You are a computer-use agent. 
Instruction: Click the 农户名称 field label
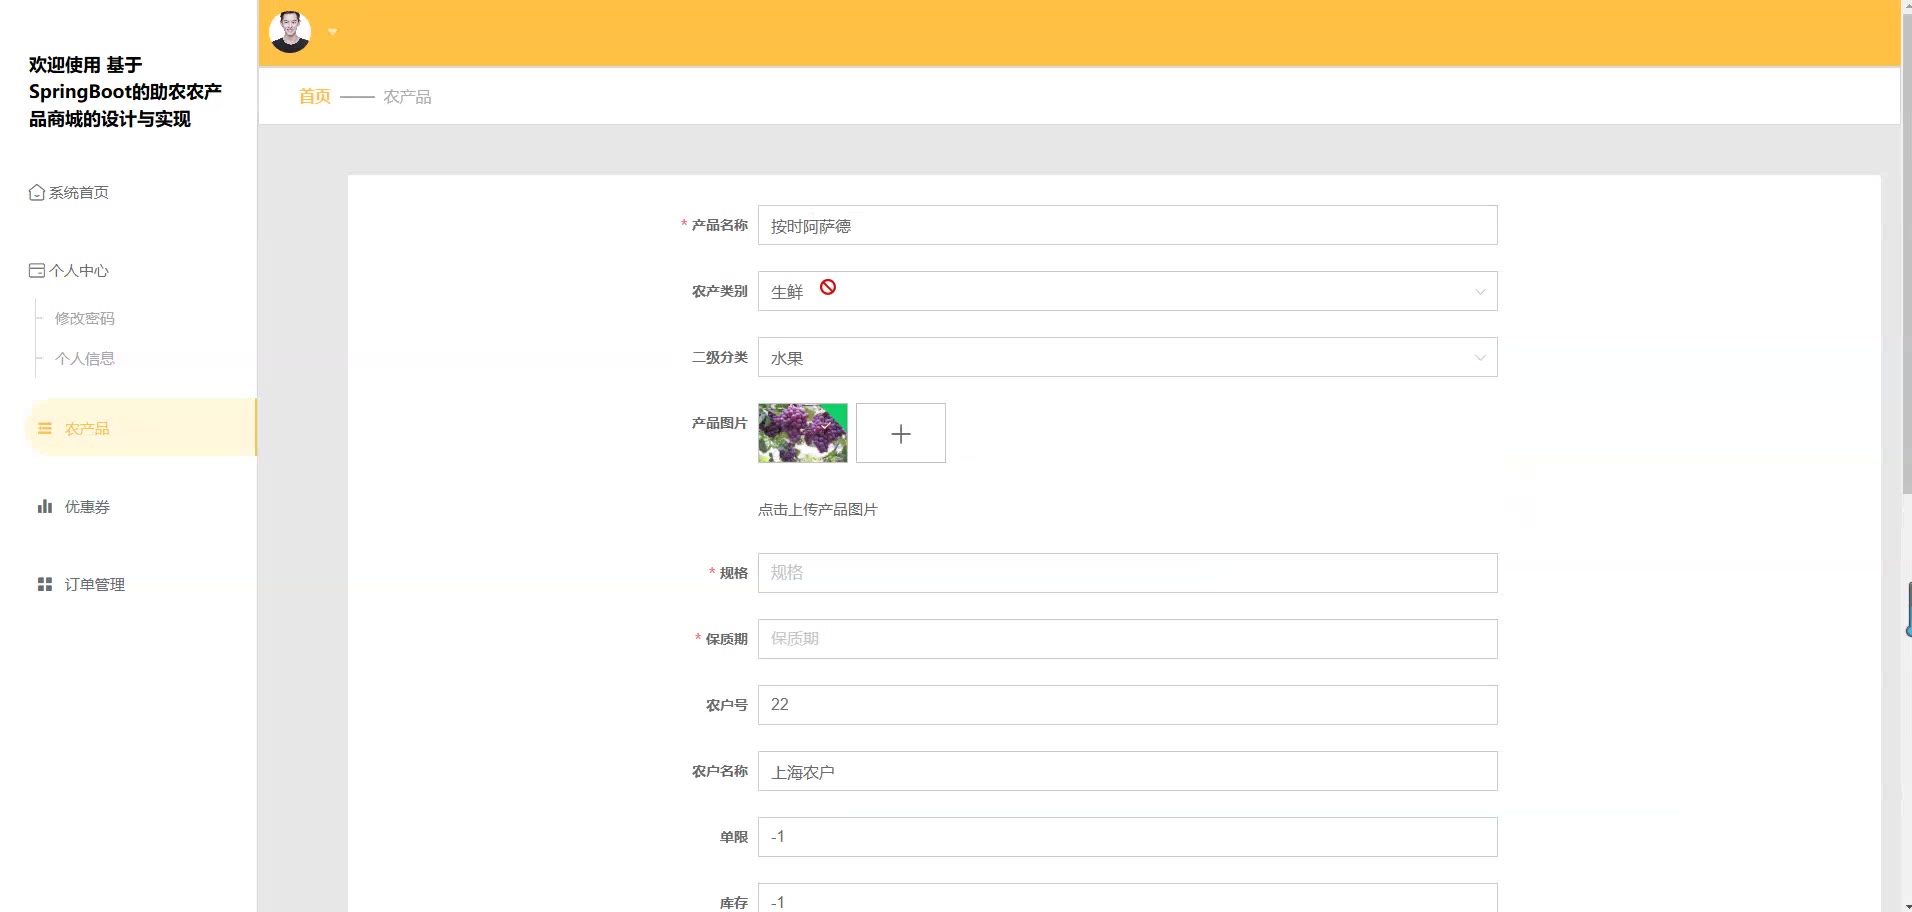tap(720, 771)
